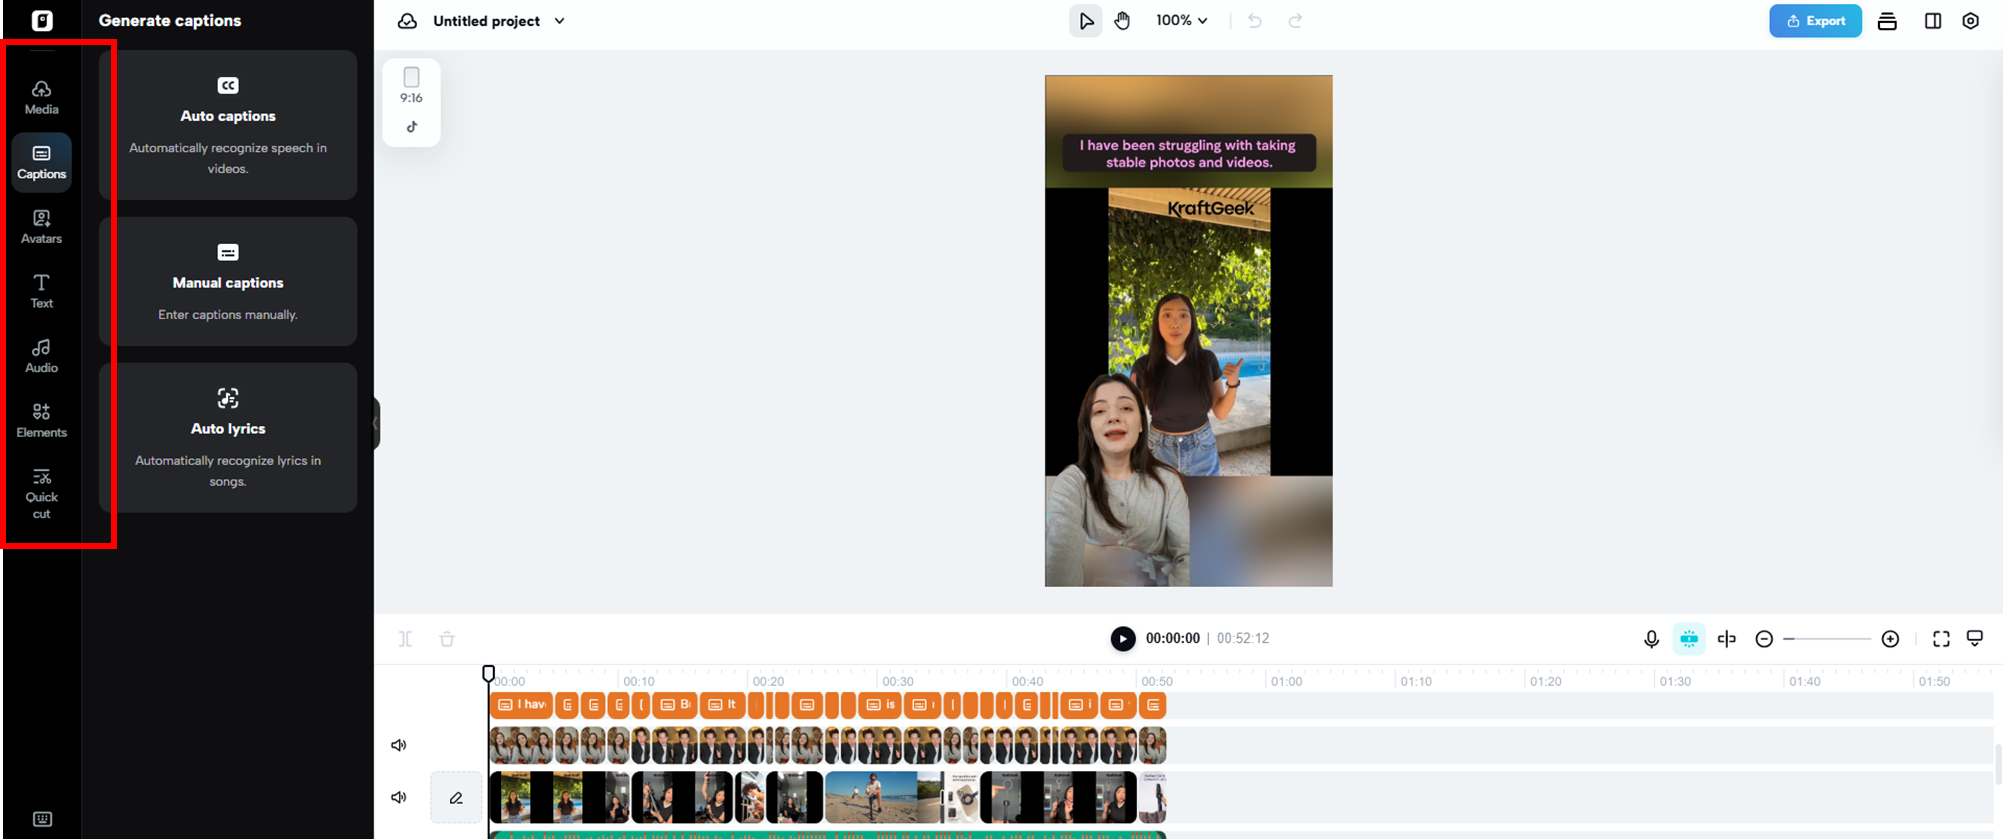Mute the lower video track
2003x839 pixels.
coord(399,797)
